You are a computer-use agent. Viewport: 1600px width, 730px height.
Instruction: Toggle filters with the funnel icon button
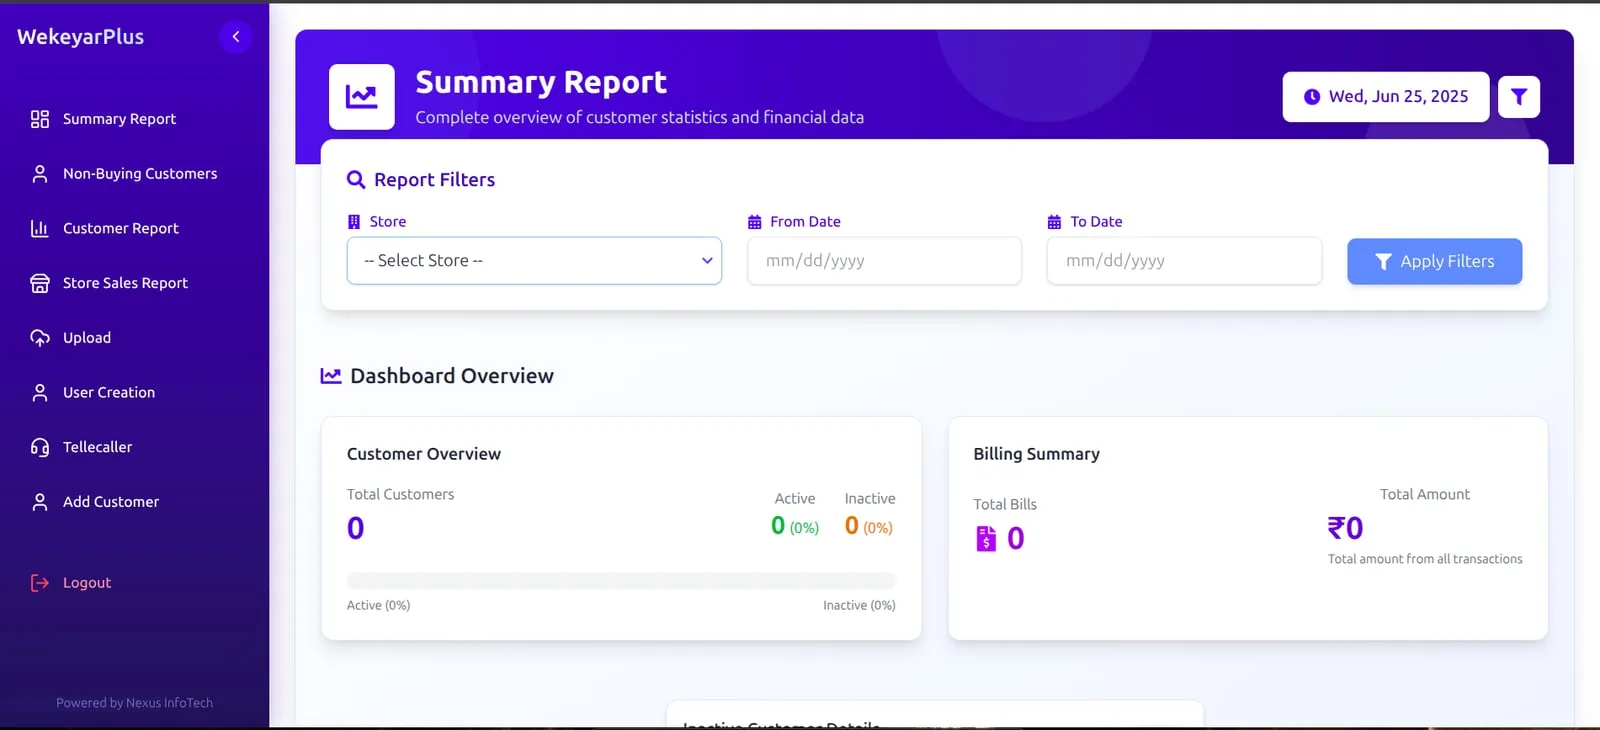pyautogui.click(x=1519, y=97)
